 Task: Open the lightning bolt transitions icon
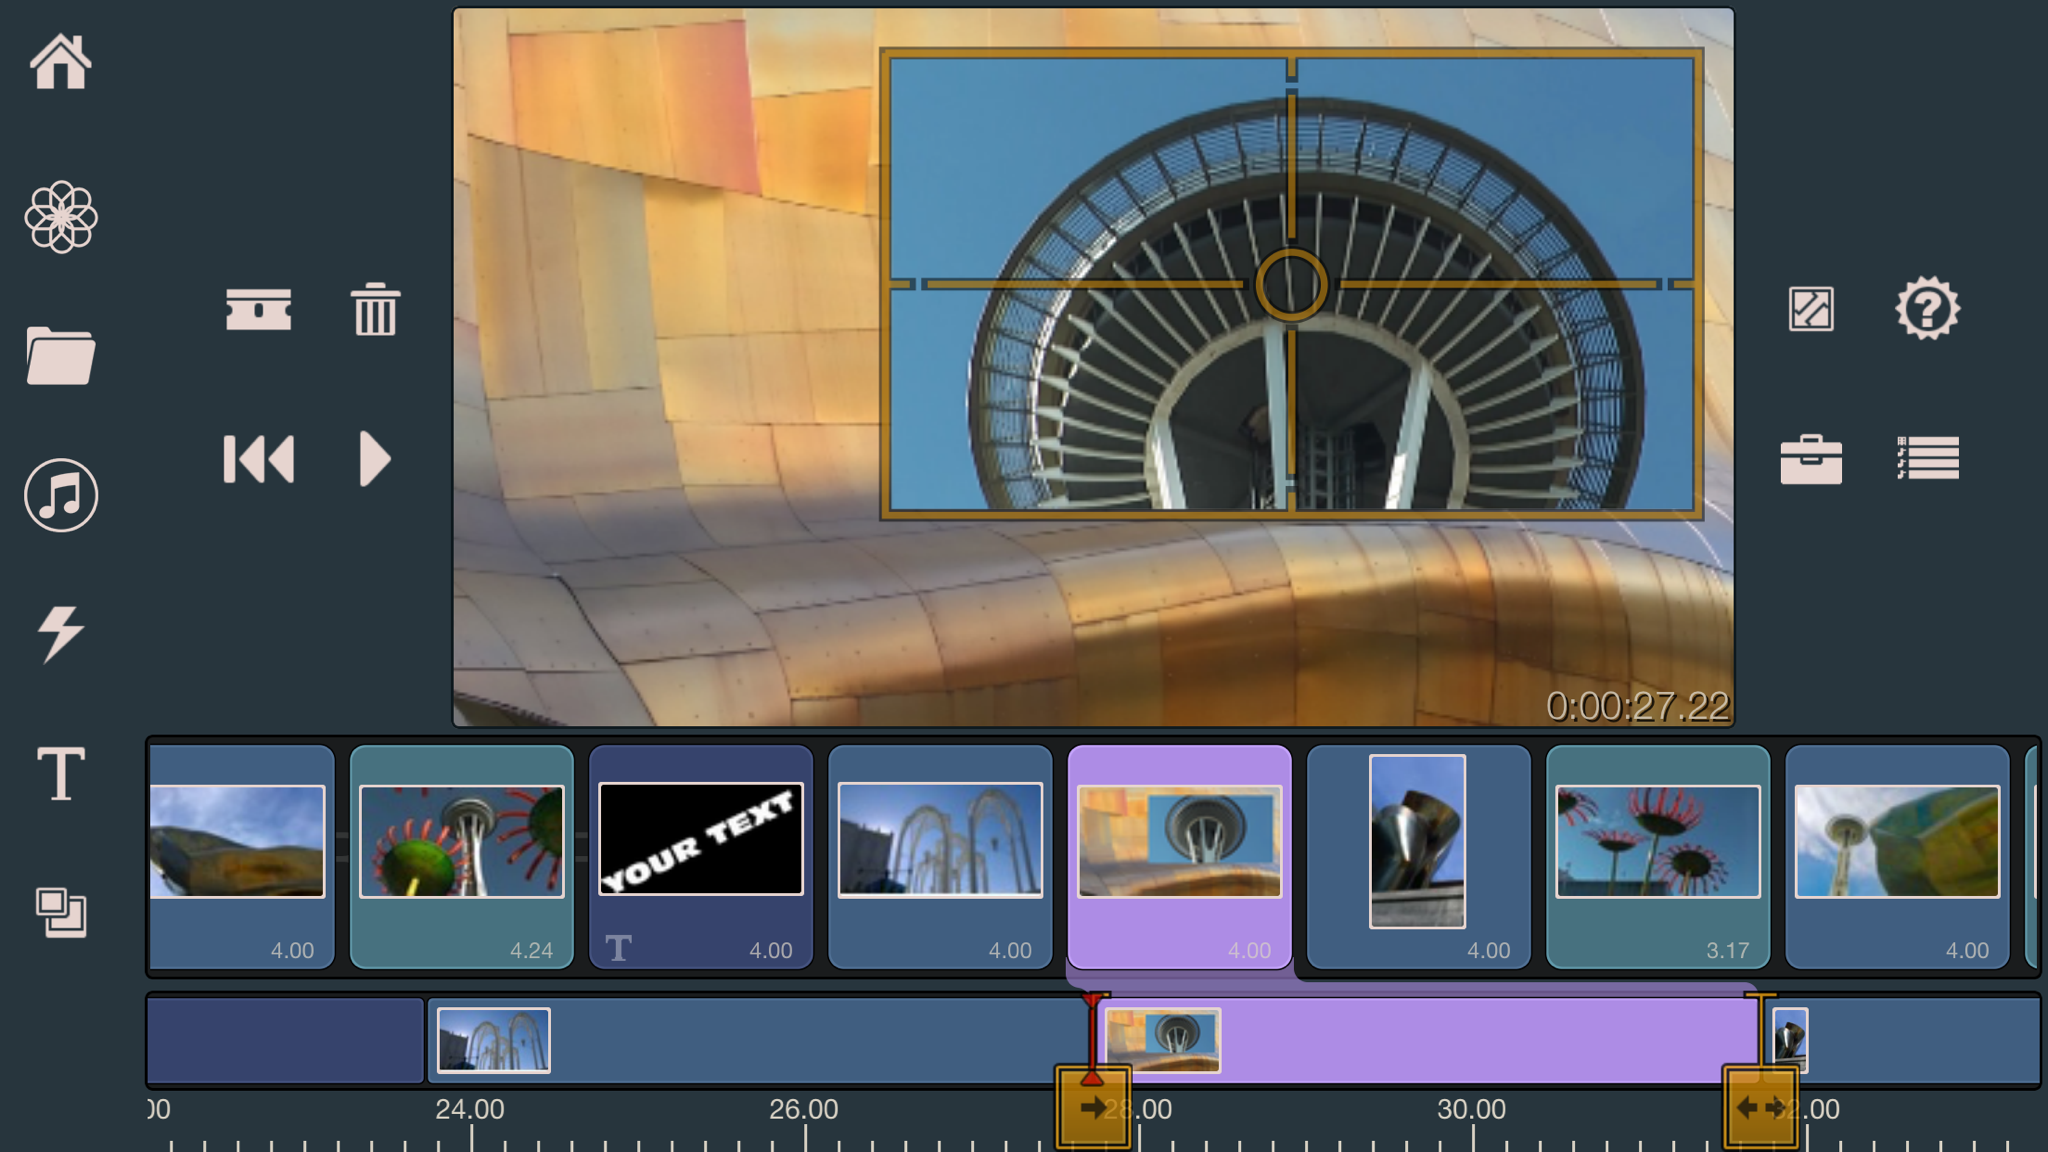61,634
